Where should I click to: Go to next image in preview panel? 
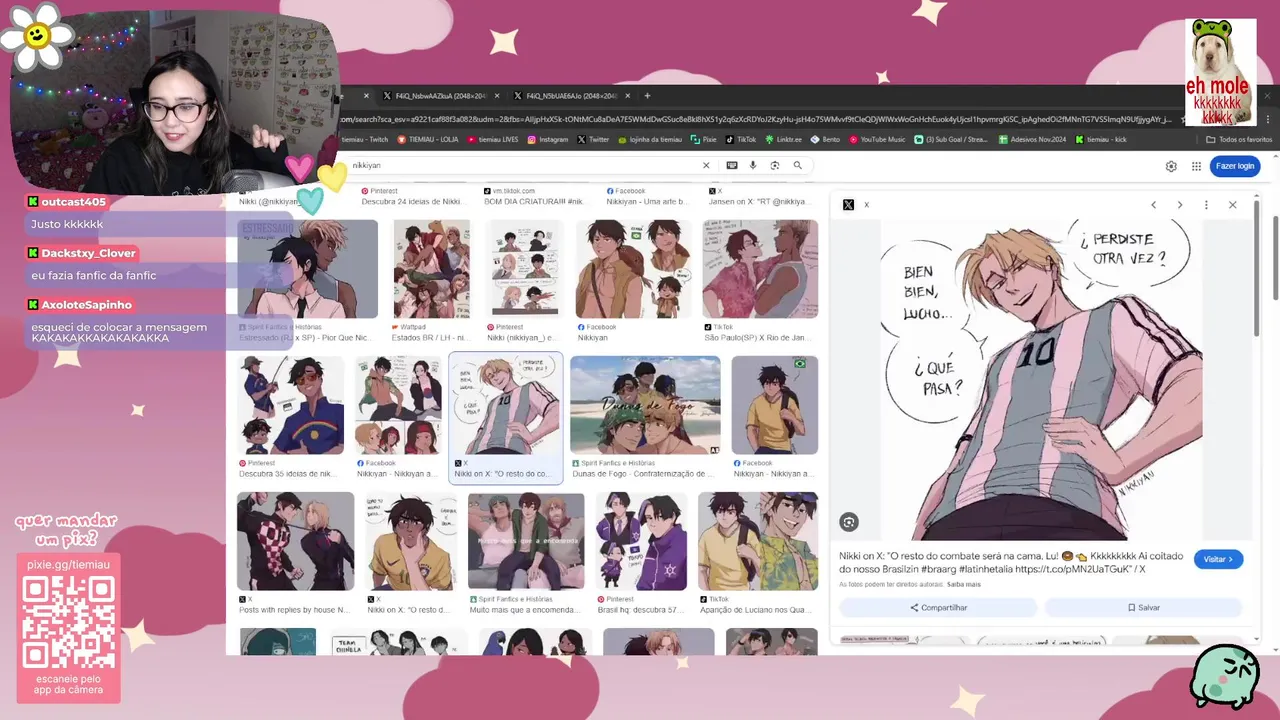(x=1179, y=205)
